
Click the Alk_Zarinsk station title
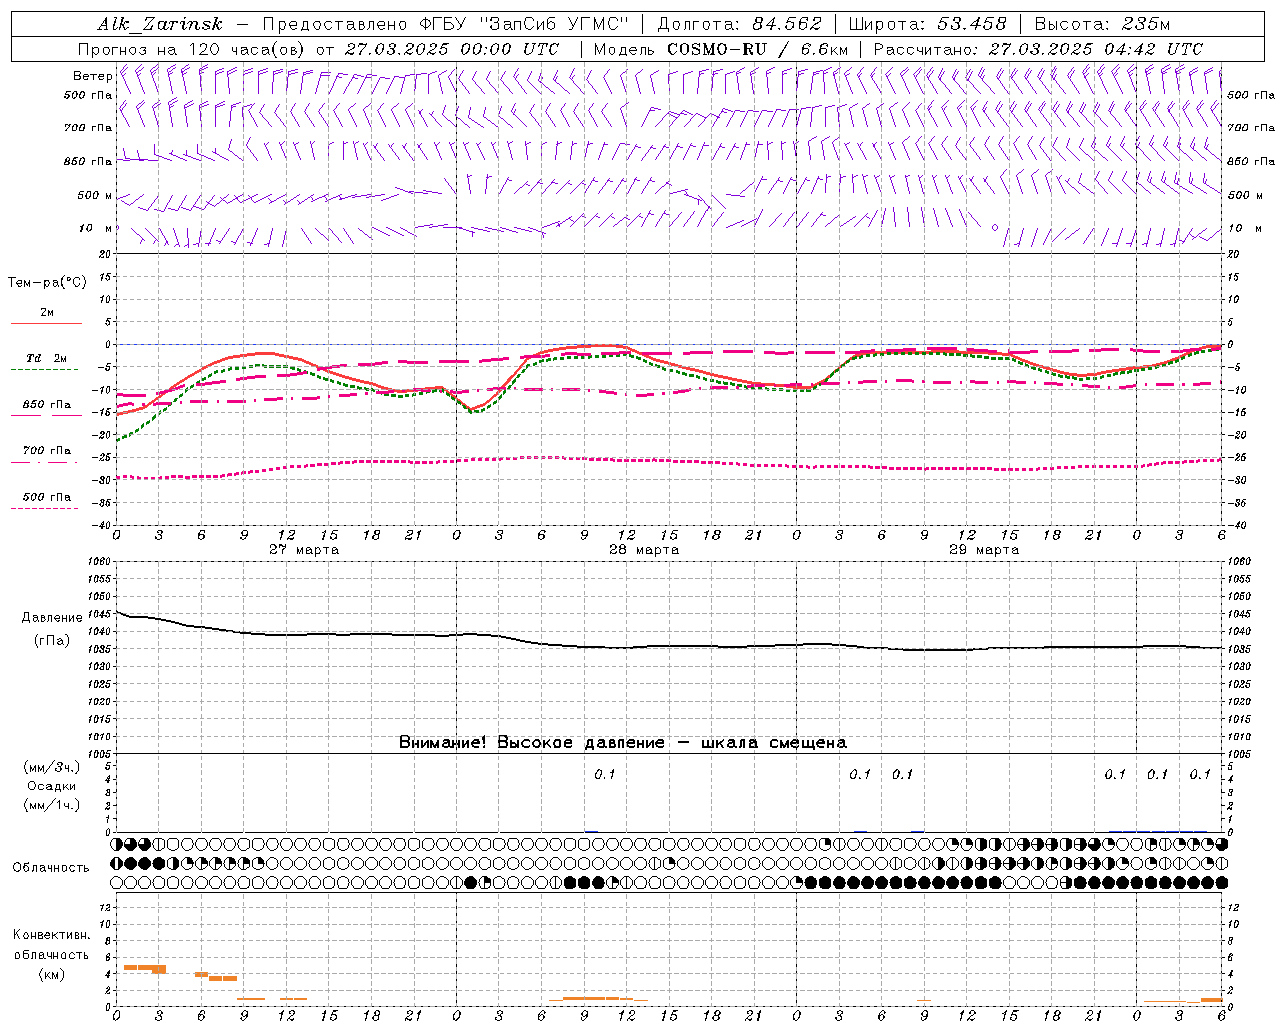pyautogui.click(x=159, y=24)
